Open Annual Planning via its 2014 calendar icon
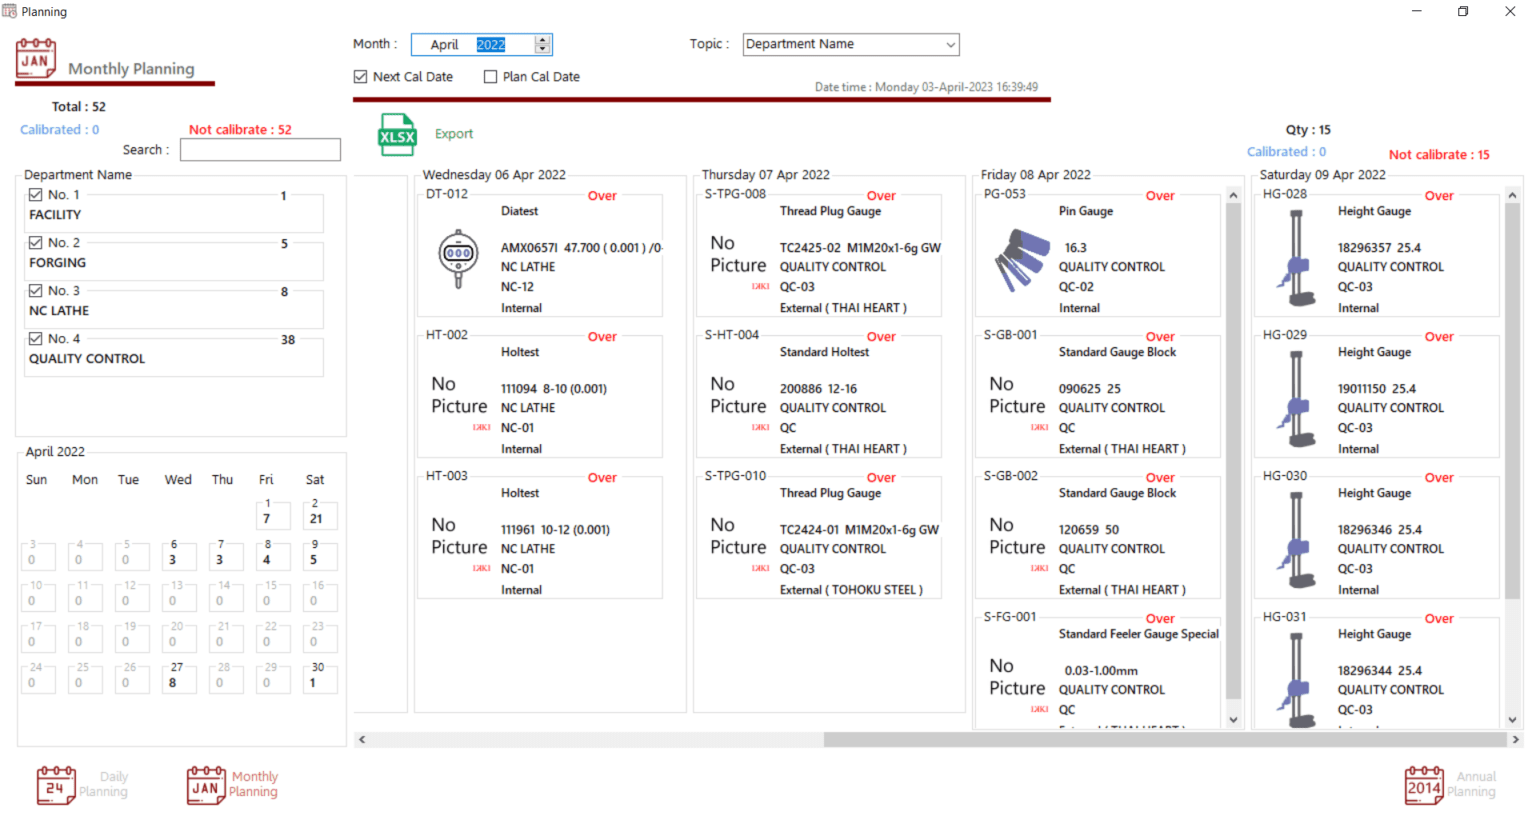The width and height of the screenshot is (1536, 824). 1424,786
